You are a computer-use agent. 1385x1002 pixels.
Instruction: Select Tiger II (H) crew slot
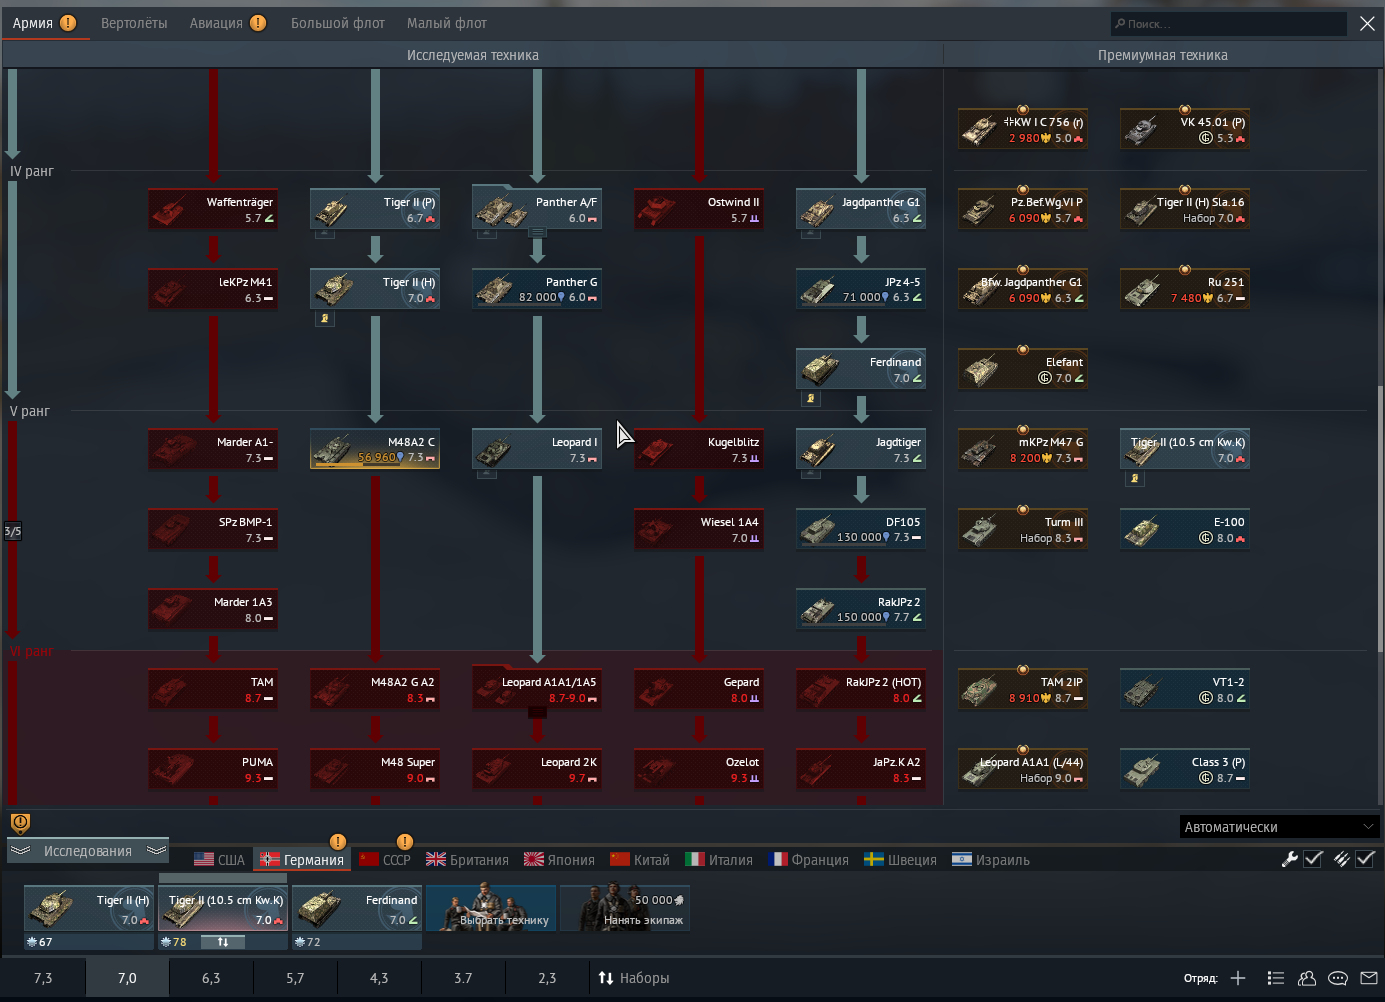tap(89, 908)
